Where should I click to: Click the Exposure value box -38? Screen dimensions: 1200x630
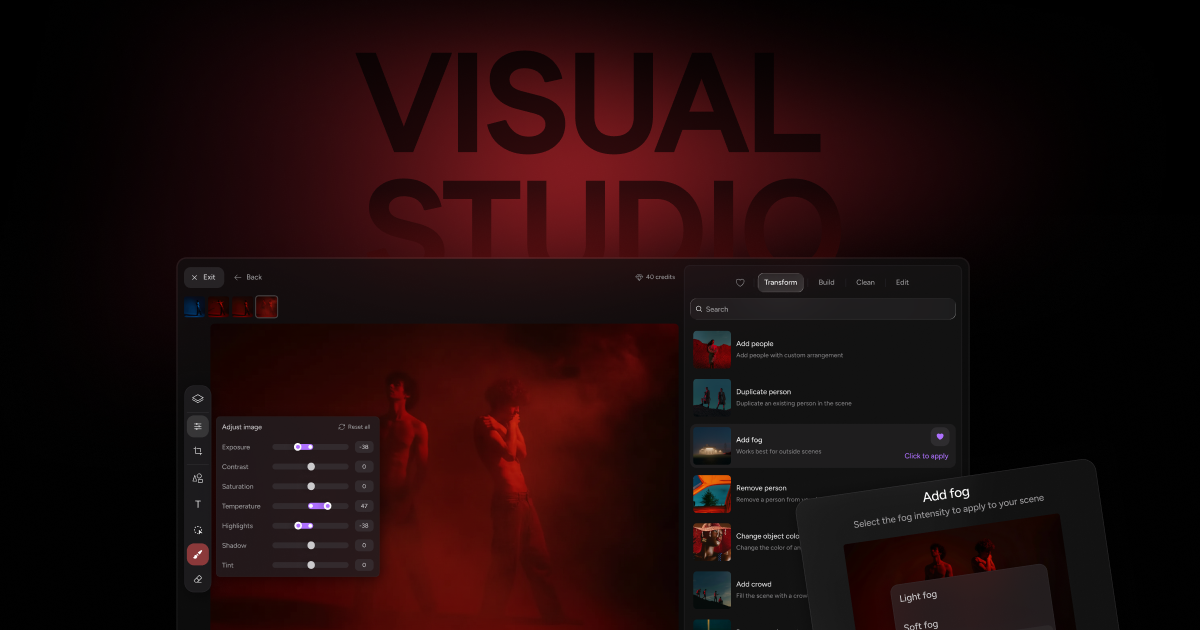tap(364, 447)
